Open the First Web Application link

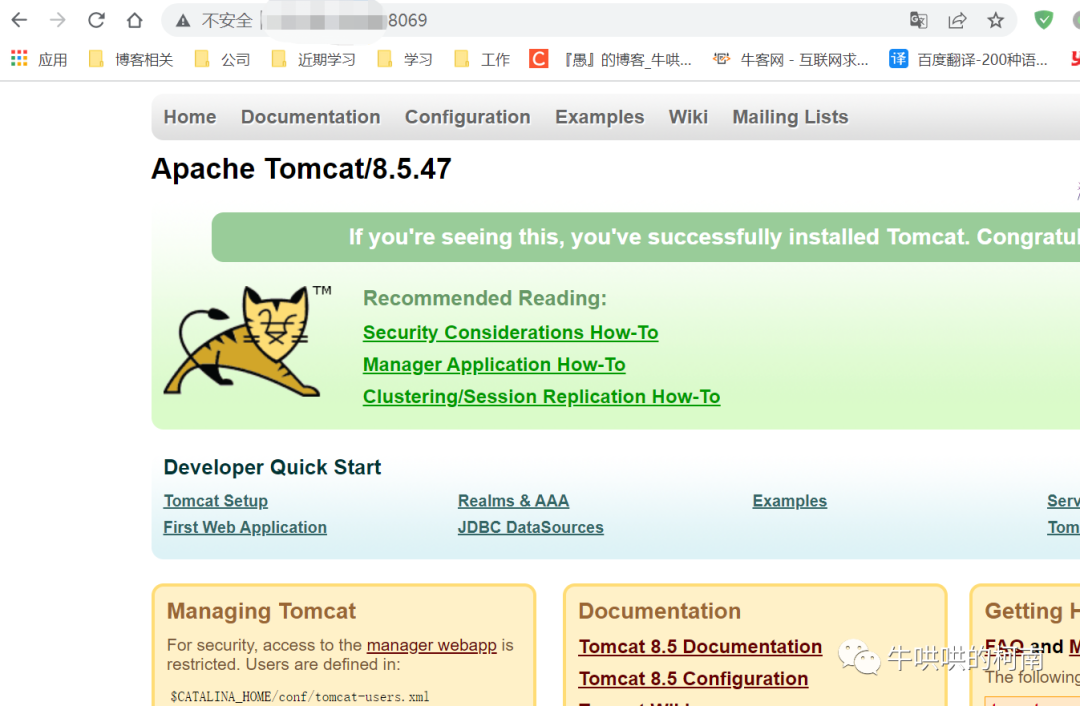(245, 527)
